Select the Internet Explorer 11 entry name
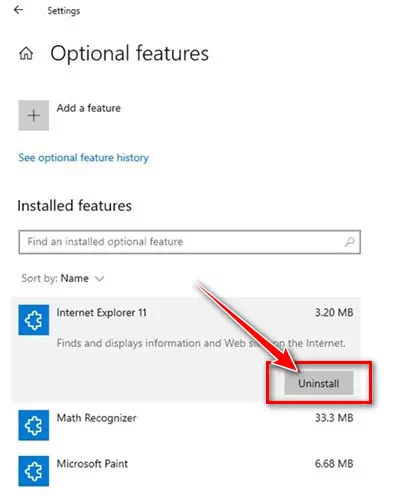393x500 pixels. click(102, 313)
